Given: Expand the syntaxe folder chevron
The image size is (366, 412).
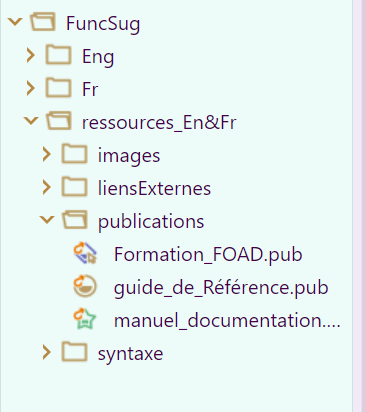Looking at the screenshot, I should 47,352.
